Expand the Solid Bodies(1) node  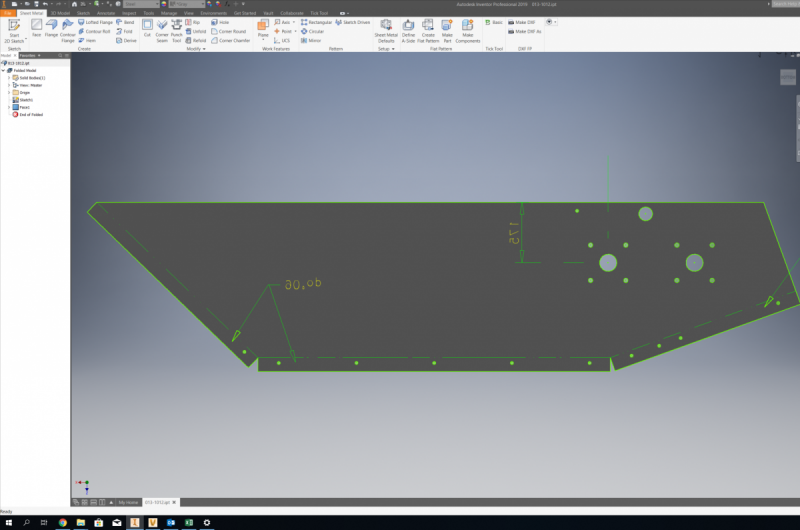tap(9, 78)
